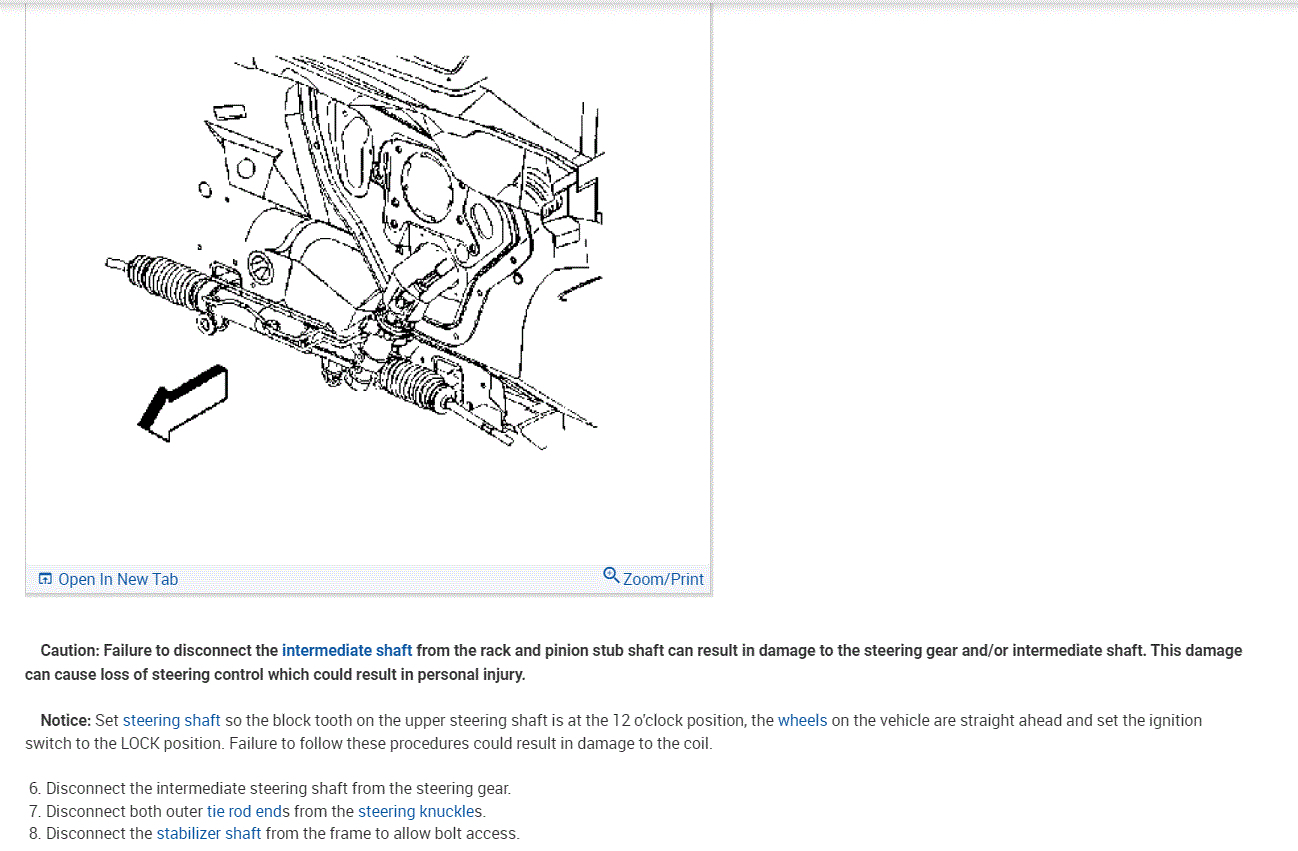Click the magnifier icon beside Zoom/Print

click(x=611, y=575)
